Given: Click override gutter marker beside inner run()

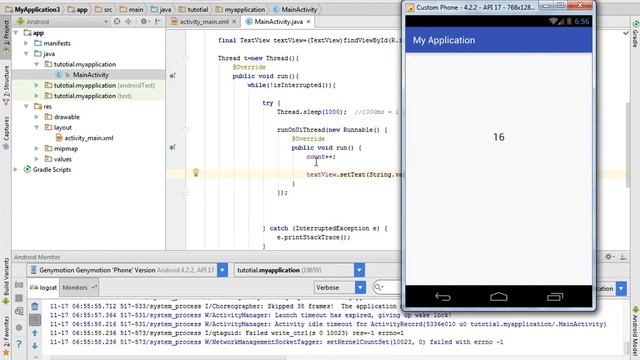Looking at the screenshot, I should click(x=173, y=147).
